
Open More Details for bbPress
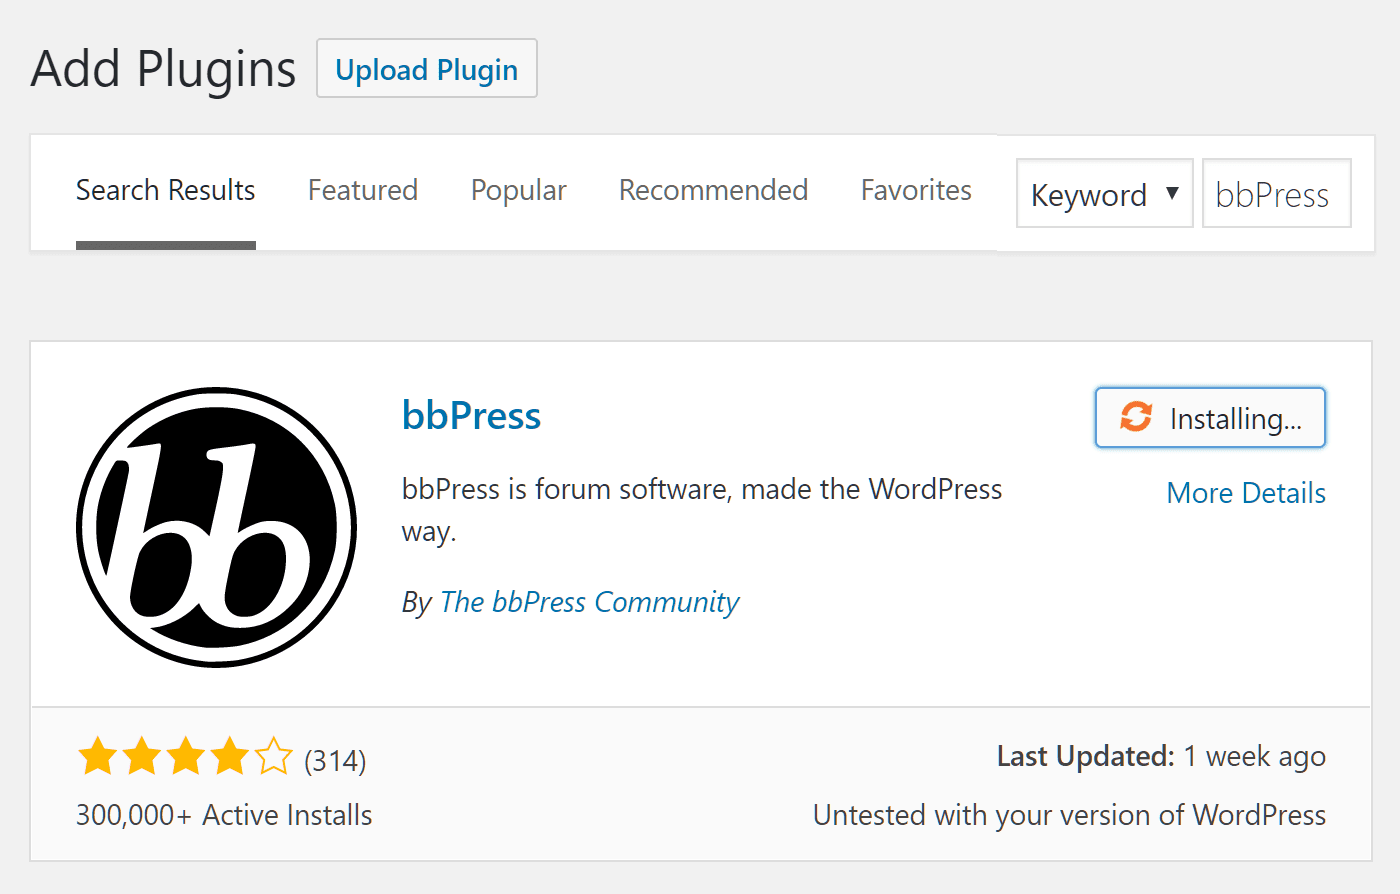pos(1246,492)
